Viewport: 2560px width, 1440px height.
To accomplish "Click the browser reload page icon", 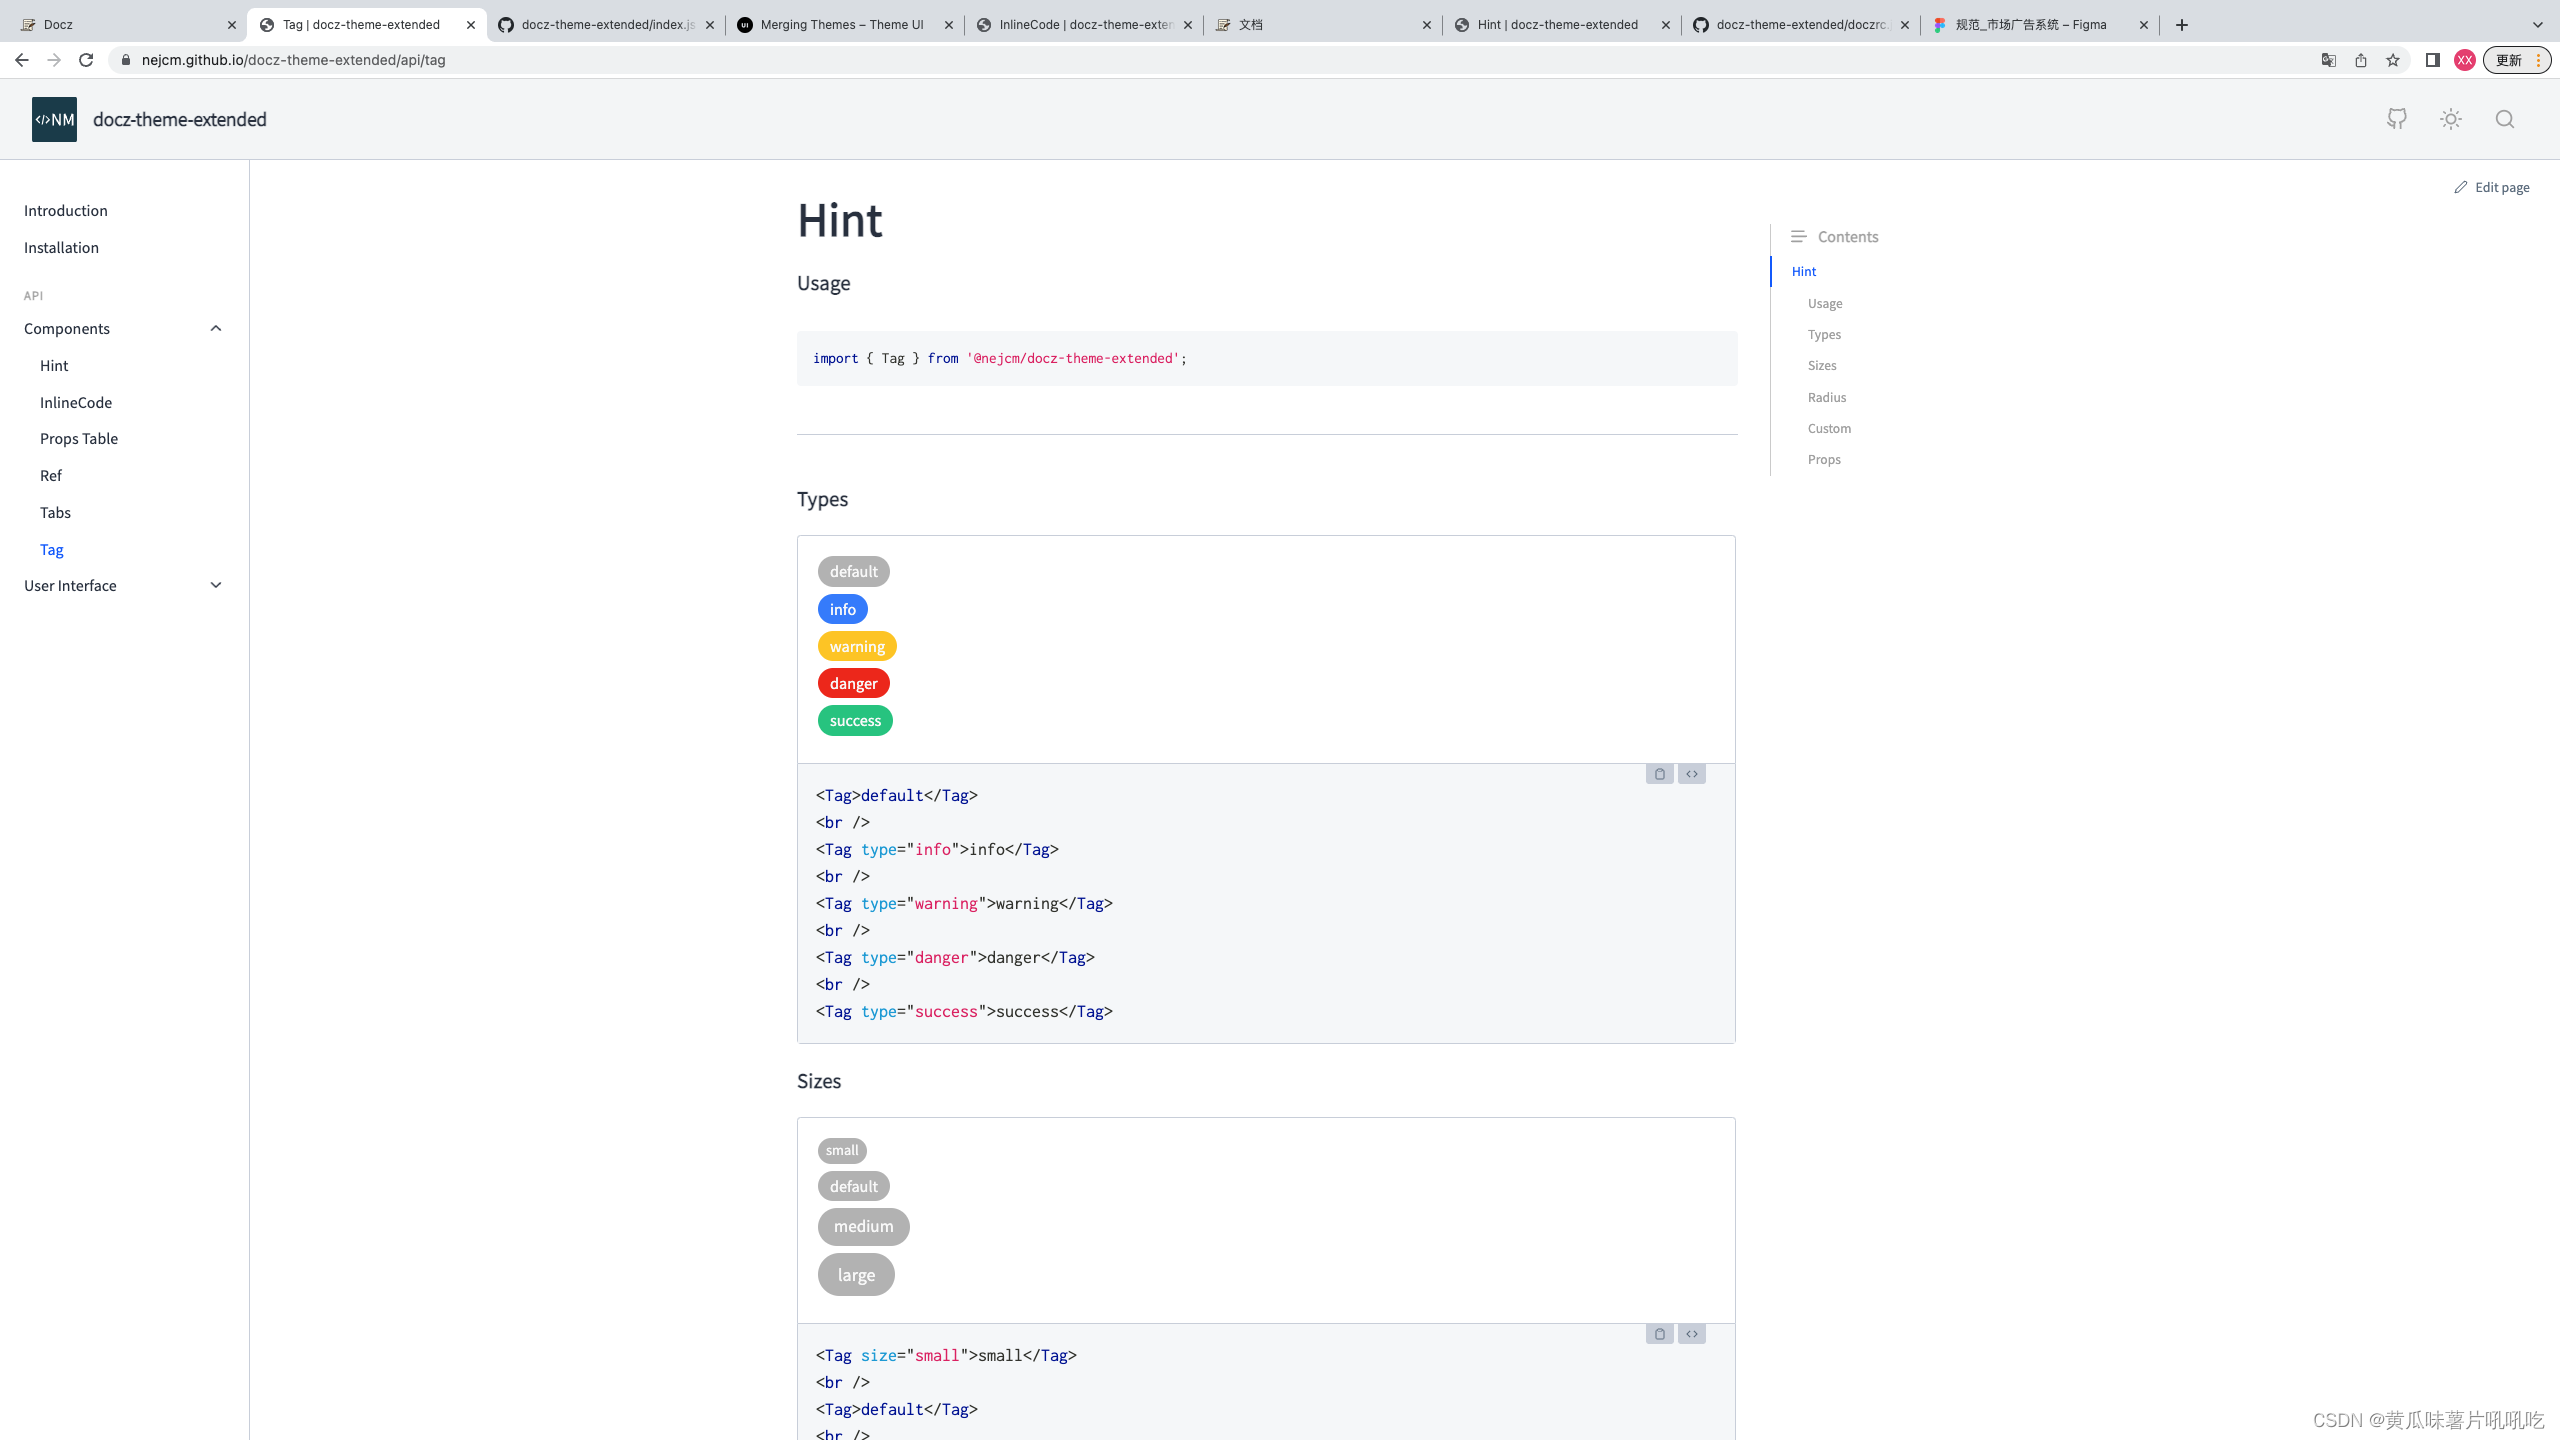I will tap(86, 60).
